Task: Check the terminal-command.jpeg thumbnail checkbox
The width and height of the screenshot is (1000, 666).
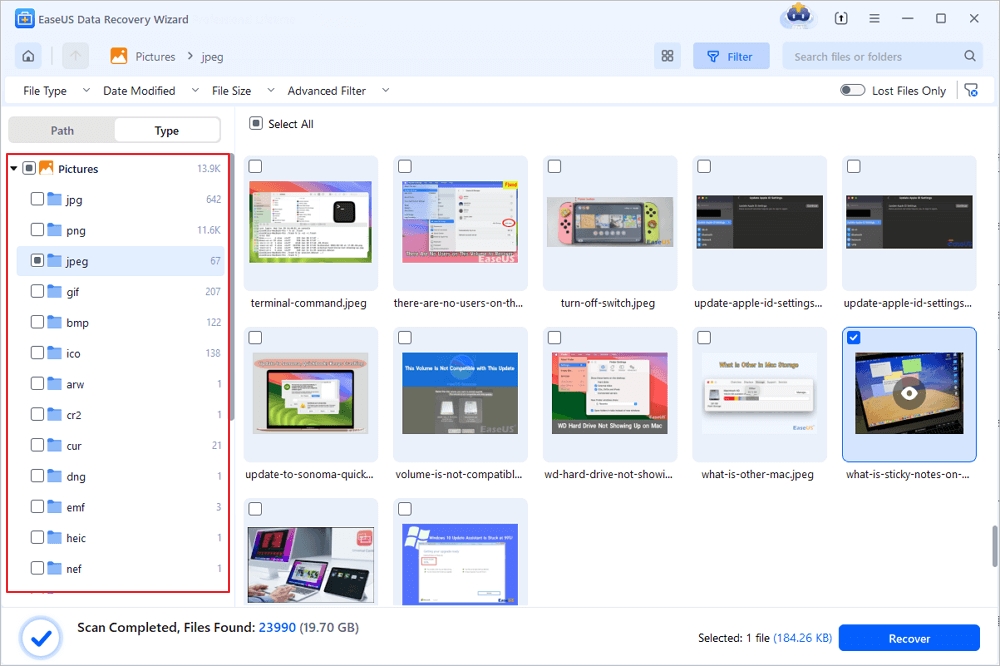Action: 256,166
